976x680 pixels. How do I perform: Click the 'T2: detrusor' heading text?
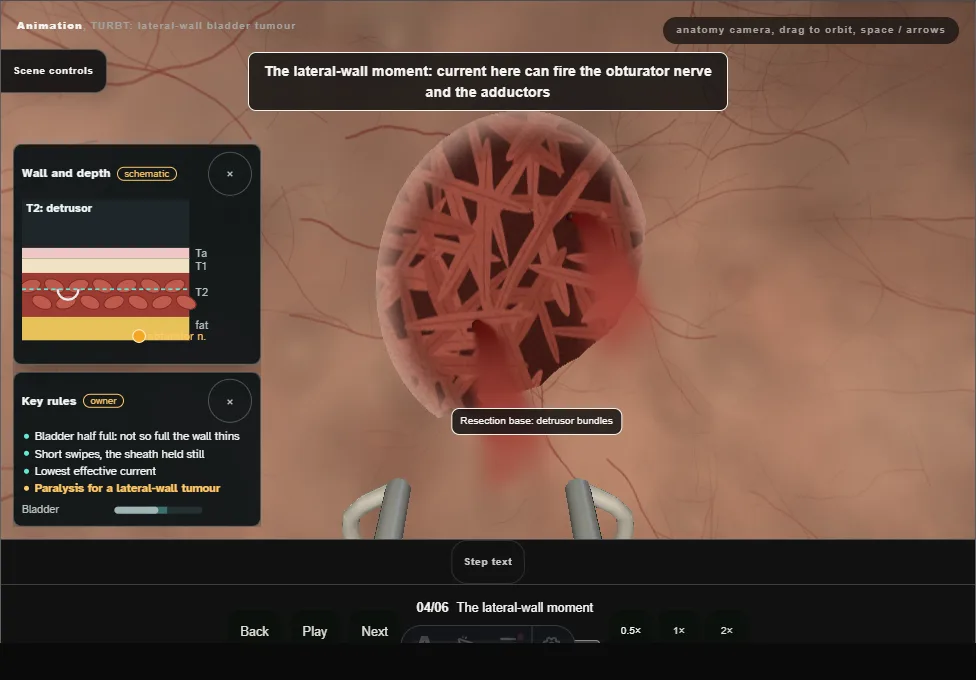[59, 208]
